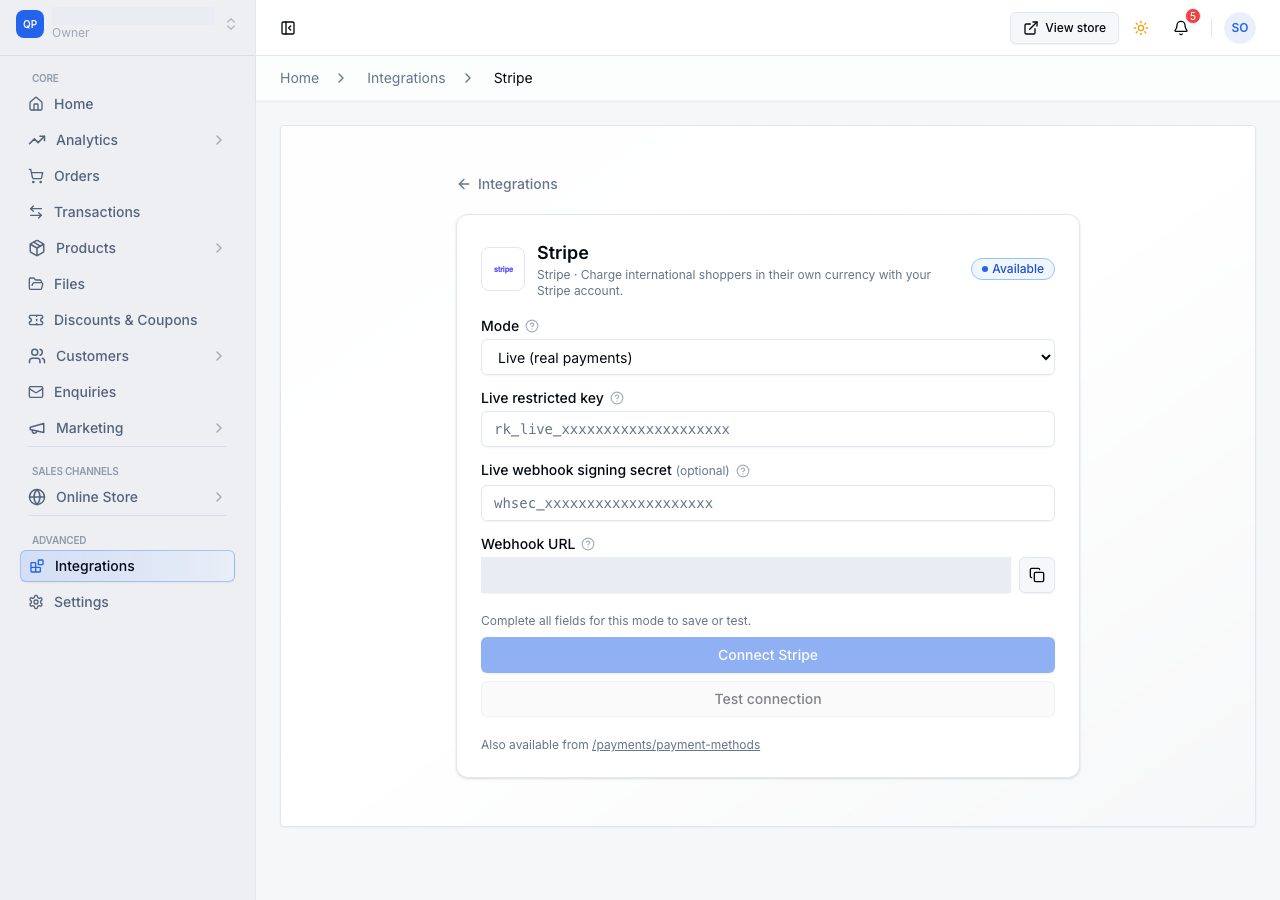Expand the Marketing submenu chevron

(219, 428)
